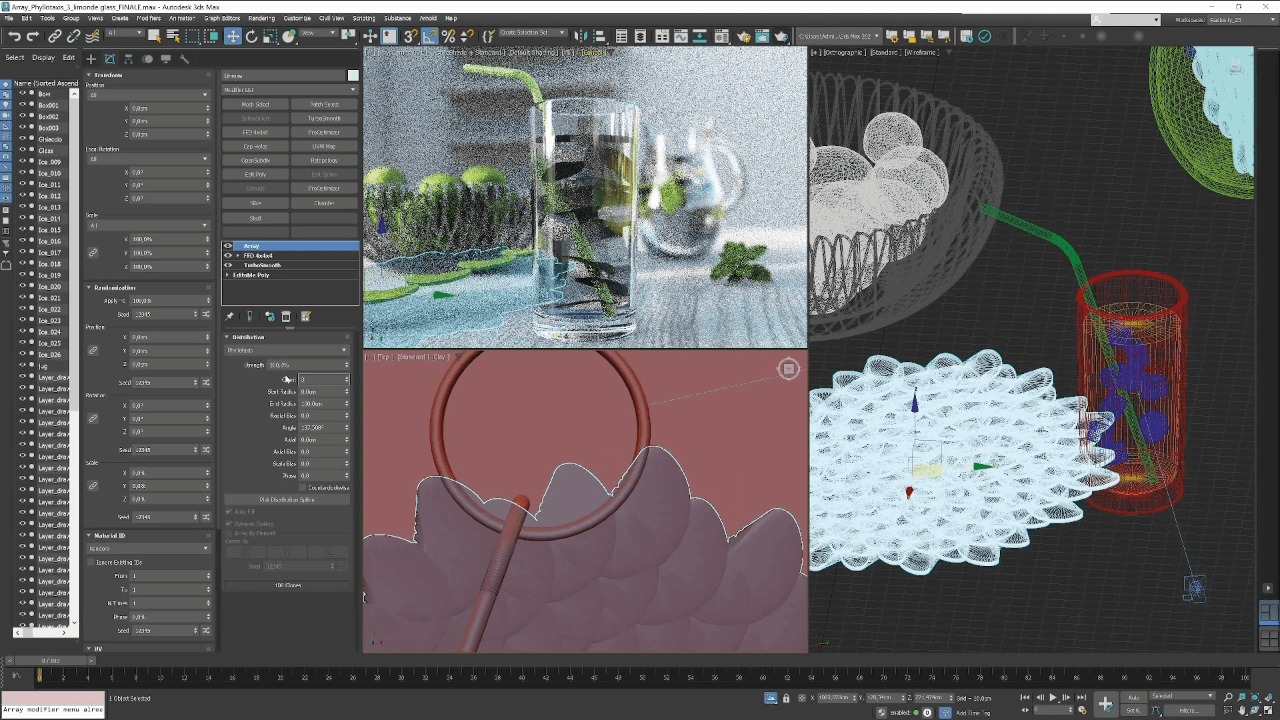Hide Bow object via eye icon
1280x720 pixels.
22,94
